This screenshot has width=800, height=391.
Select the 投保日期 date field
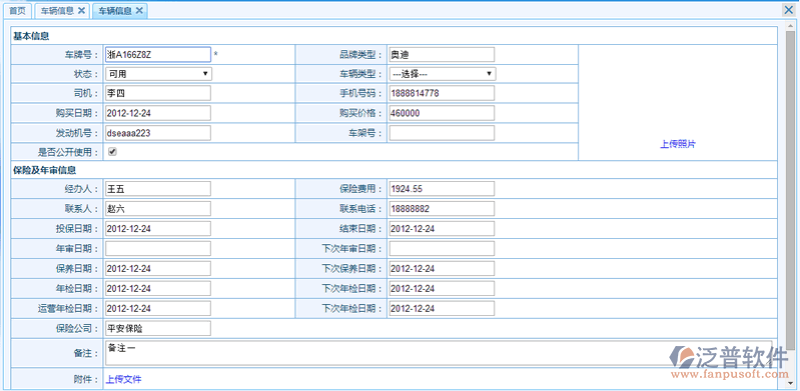point(158,229)
